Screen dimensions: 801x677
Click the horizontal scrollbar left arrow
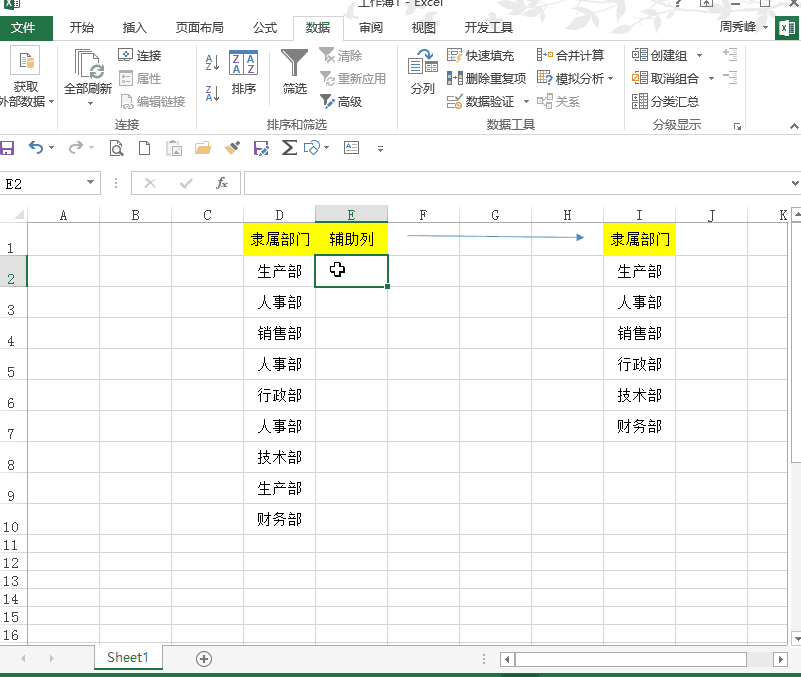coord(507,659)
